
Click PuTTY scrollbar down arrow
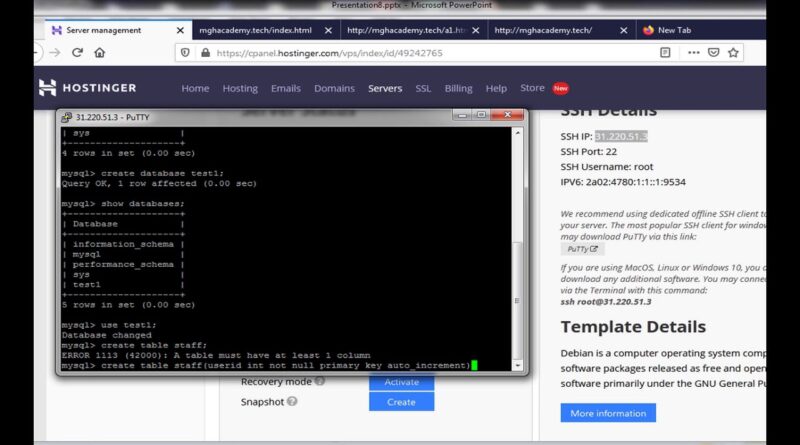pyautogui.click(x=517, y=365)
